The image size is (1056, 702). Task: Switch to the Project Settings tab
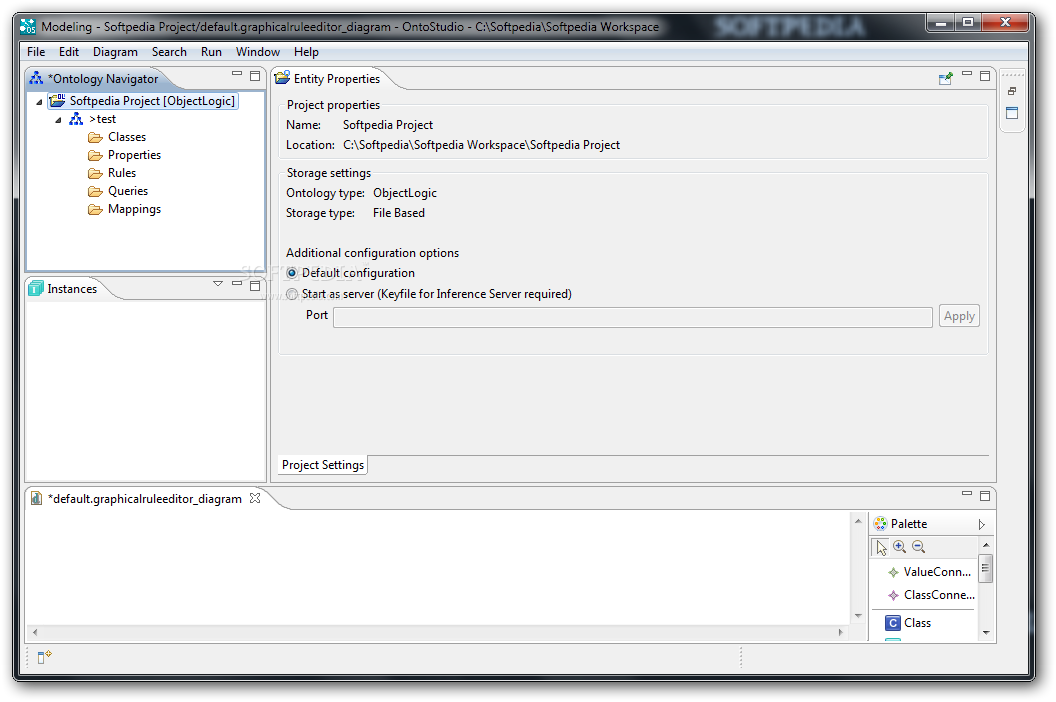(x=323, y=465)
